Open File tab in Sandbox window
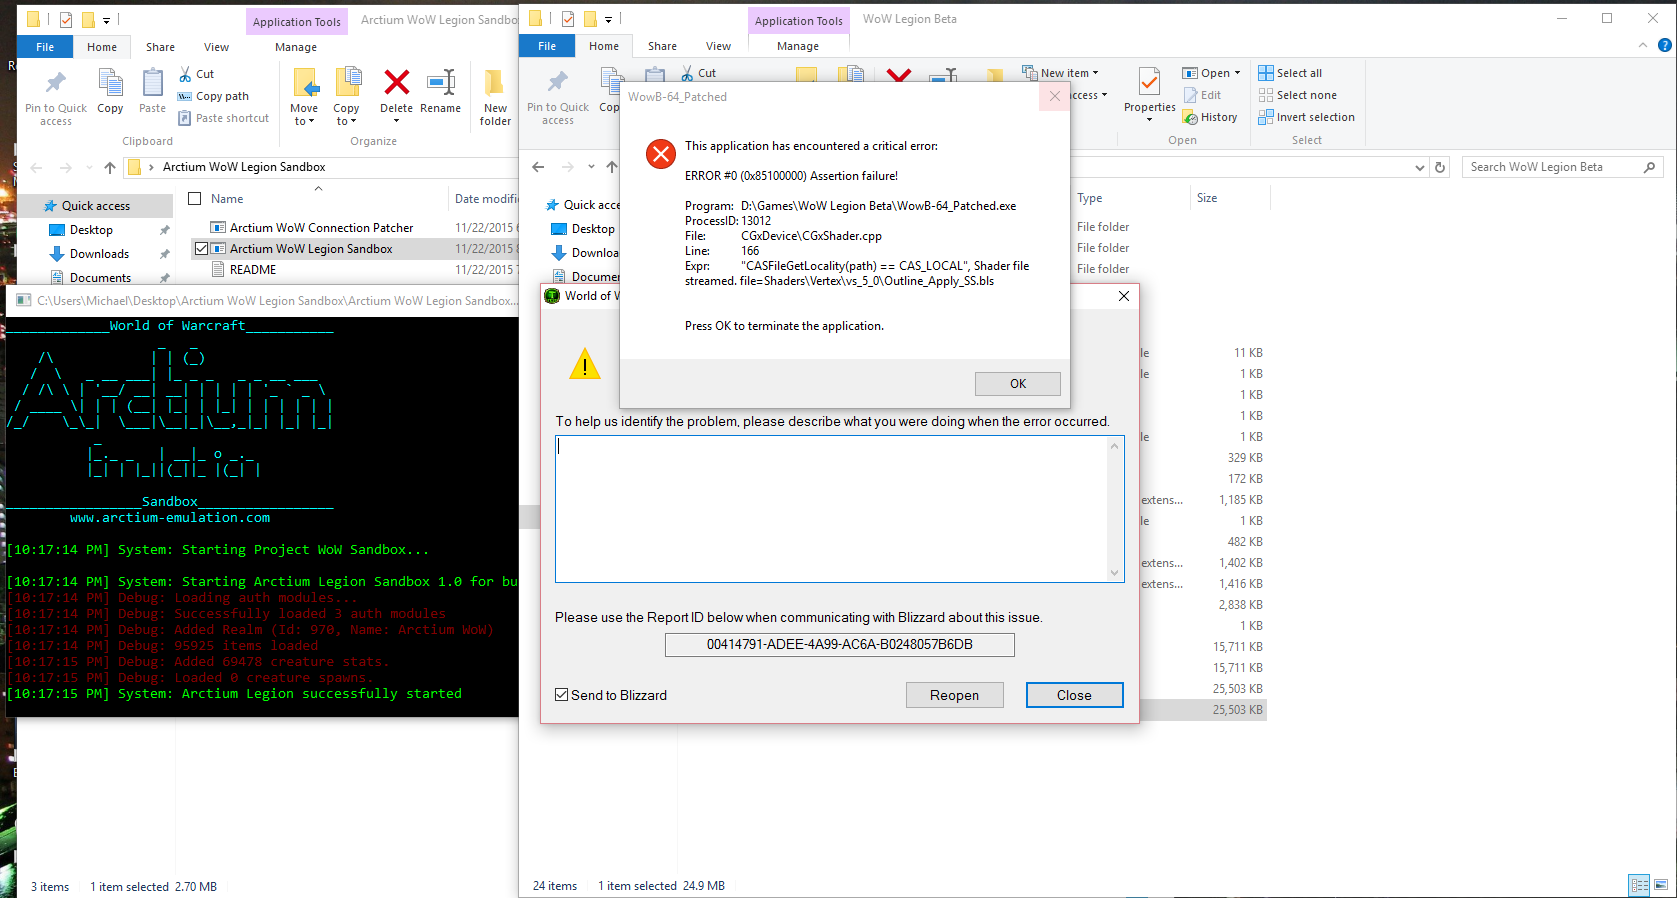Screen dimensions: 1677x898 45,47
